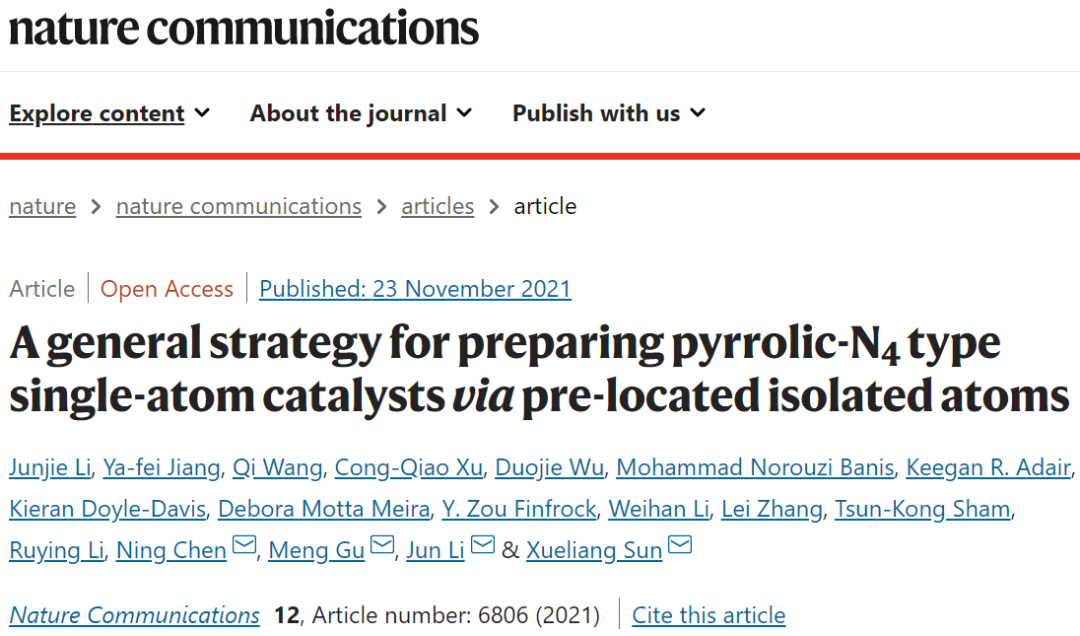
Task: Click author name Tsun-Kong Sham
Action: (x=922, y=509)
